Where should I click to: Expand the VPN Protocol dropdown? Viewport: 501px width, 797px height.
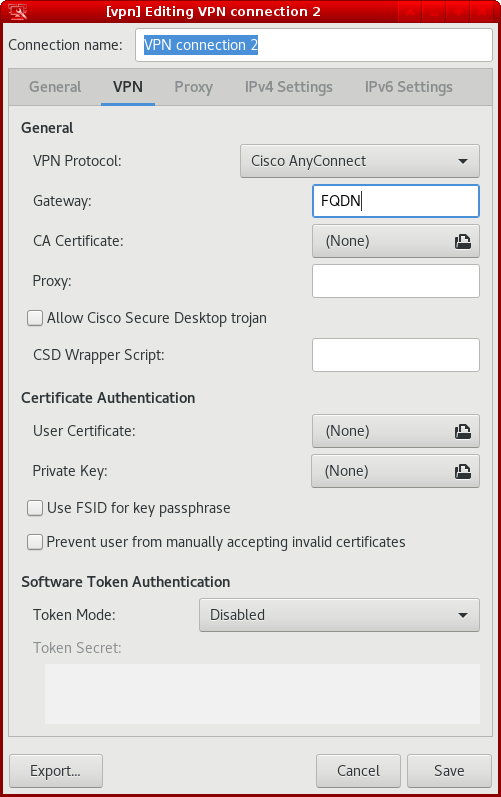(360, 161)
